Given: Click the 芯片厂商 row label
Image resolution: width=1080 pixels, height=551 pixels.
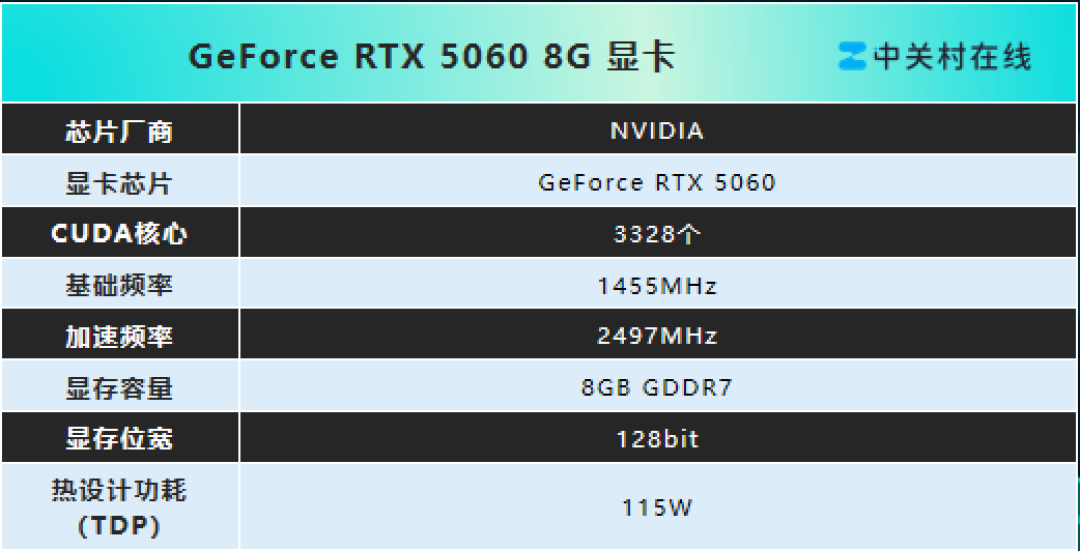Looking at the screenshot, I should pos(119,132).
